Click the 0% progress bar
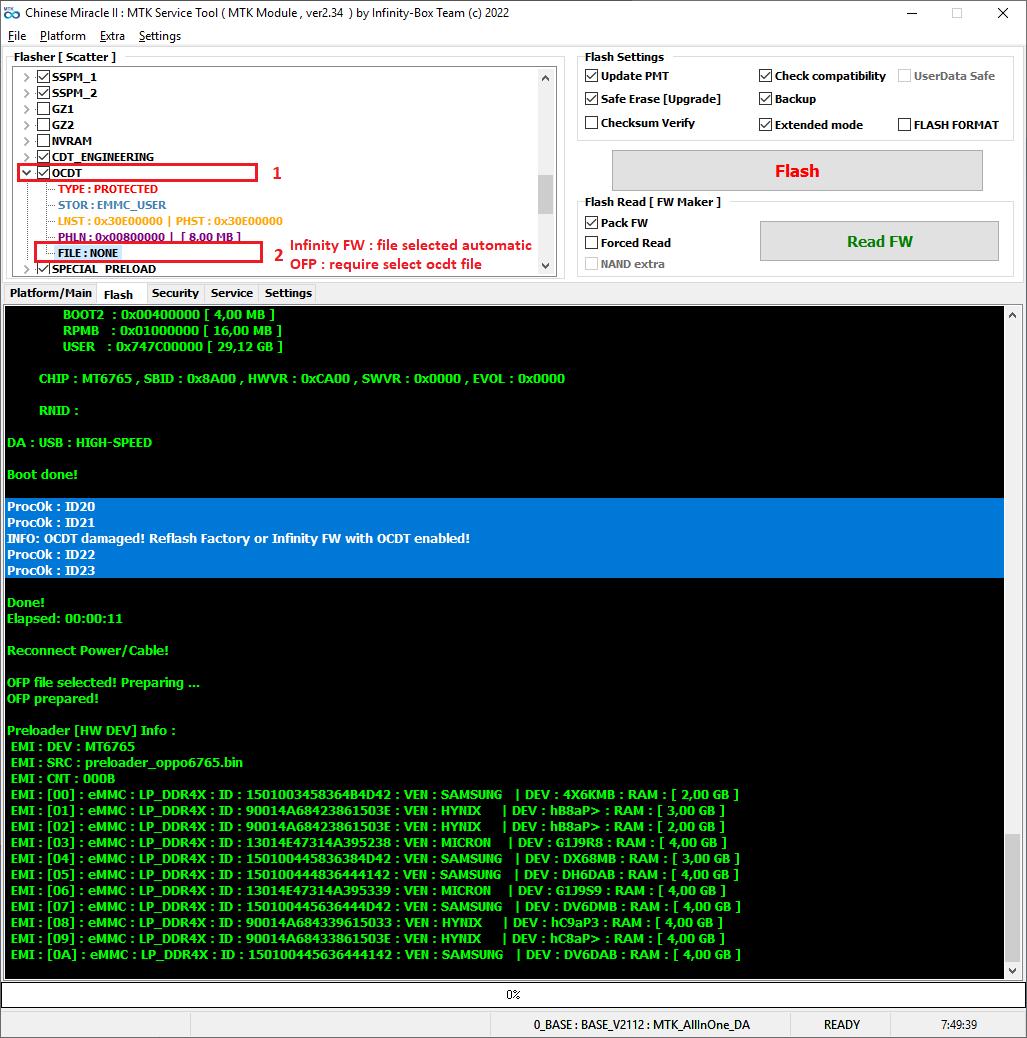Image resolution: width=1027 pixels, height=1038 pixels. 512,995
